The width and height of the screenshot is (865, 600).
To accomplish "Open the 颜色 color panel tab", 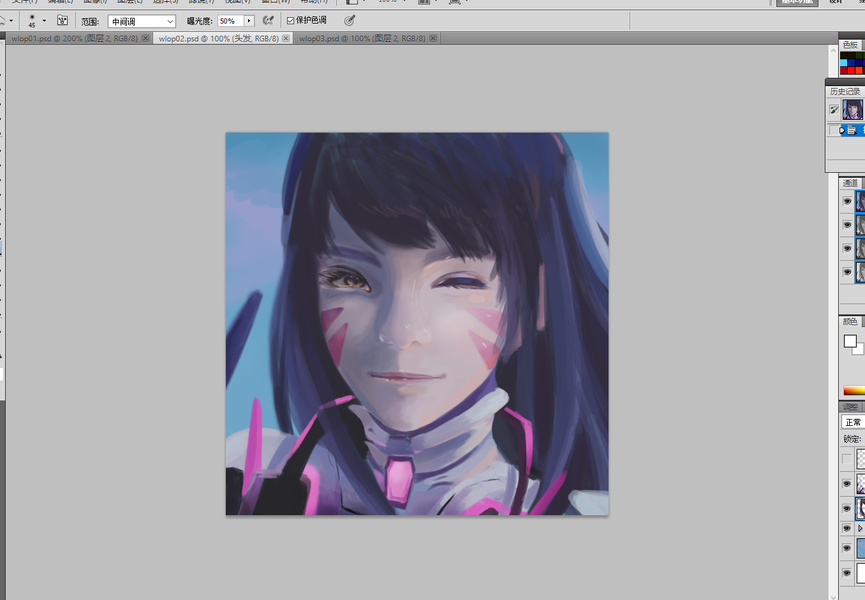I will [x=850, y=322].
